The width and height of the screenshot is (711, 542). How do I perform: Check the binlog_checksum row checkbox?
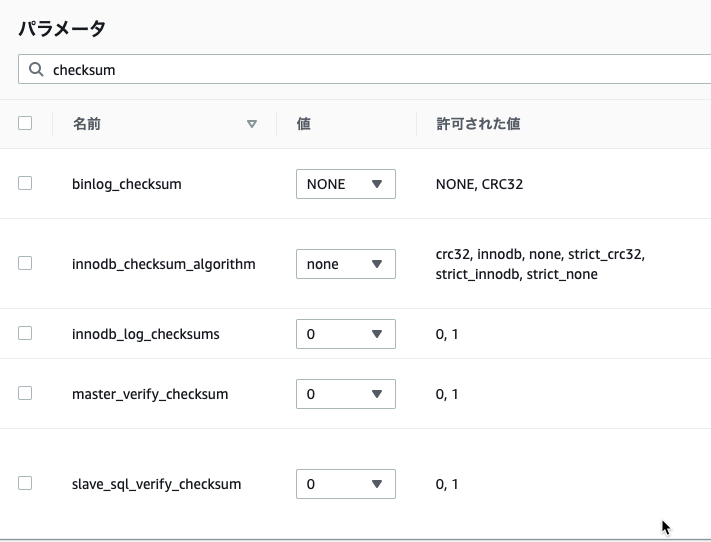[x=25, y=183]
